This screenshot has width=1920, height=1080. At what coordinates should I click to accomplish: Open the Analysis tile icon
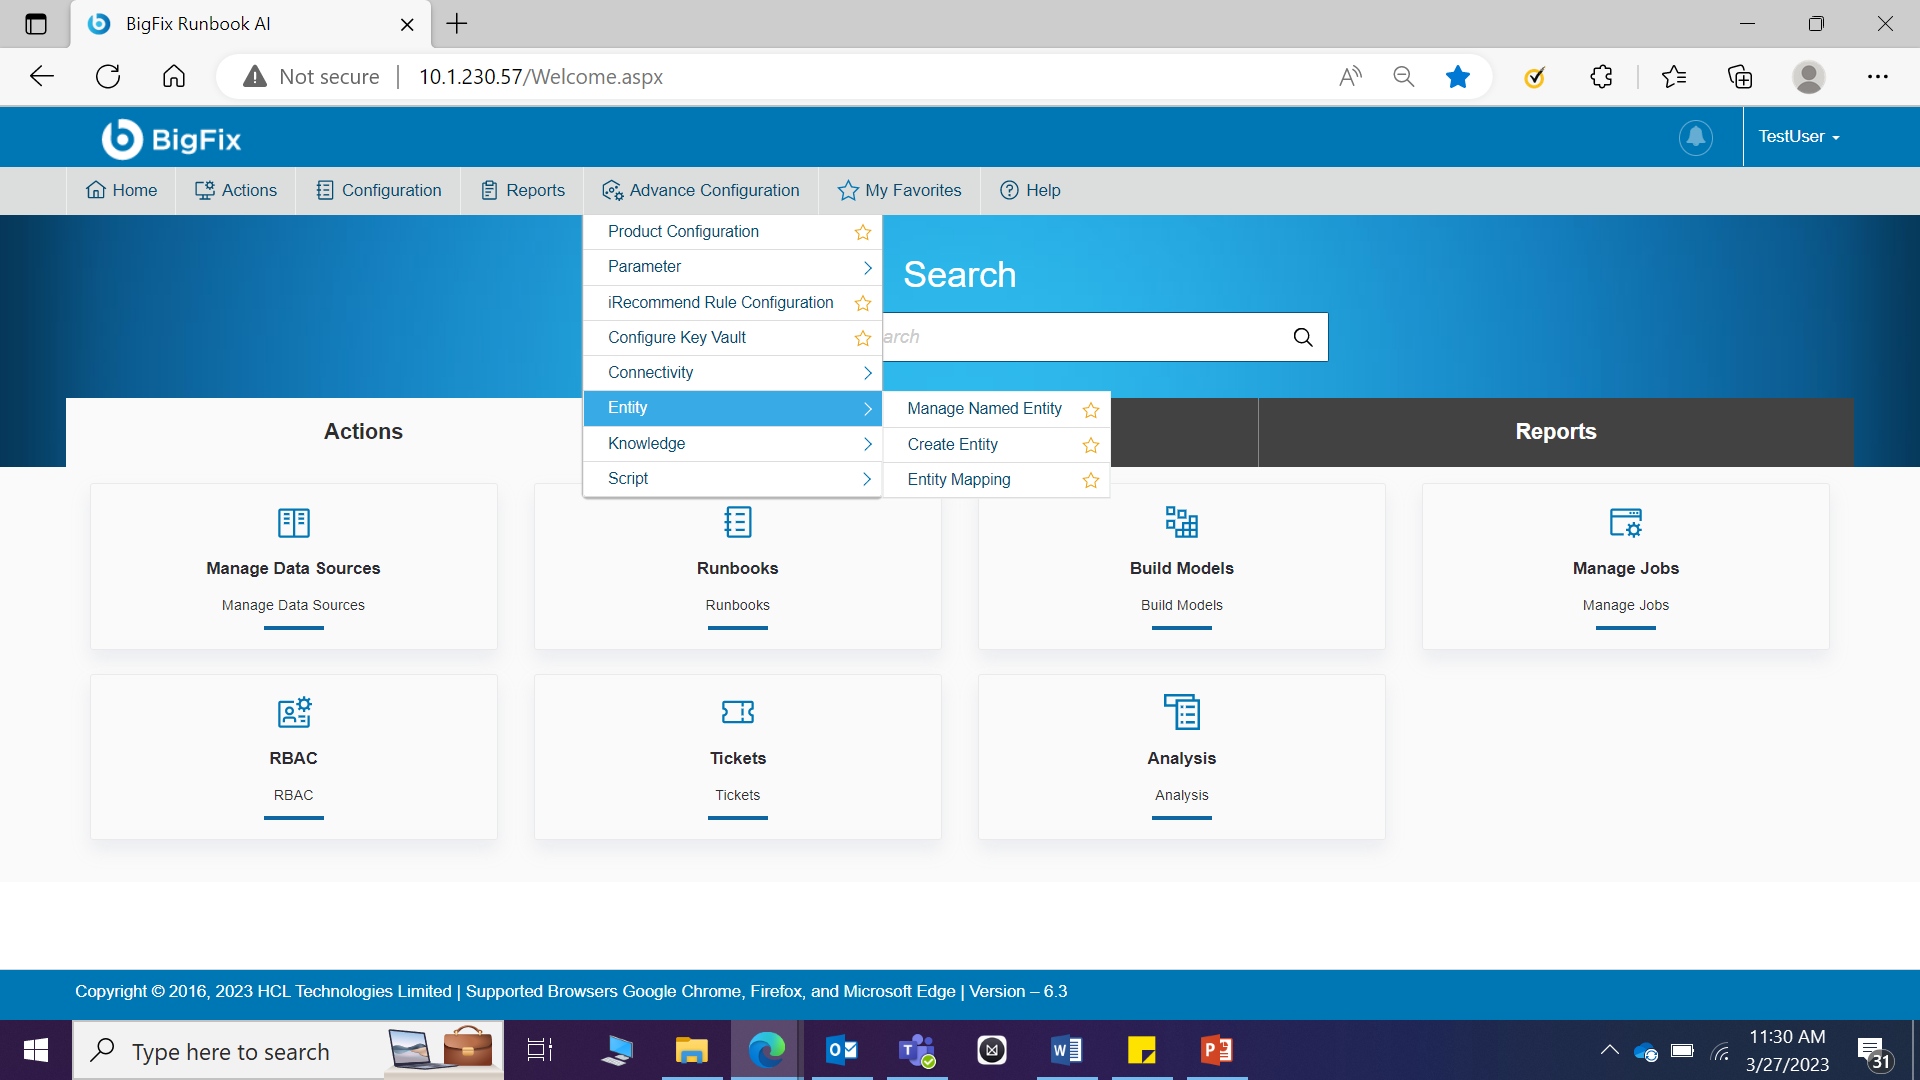(1181, 712)
